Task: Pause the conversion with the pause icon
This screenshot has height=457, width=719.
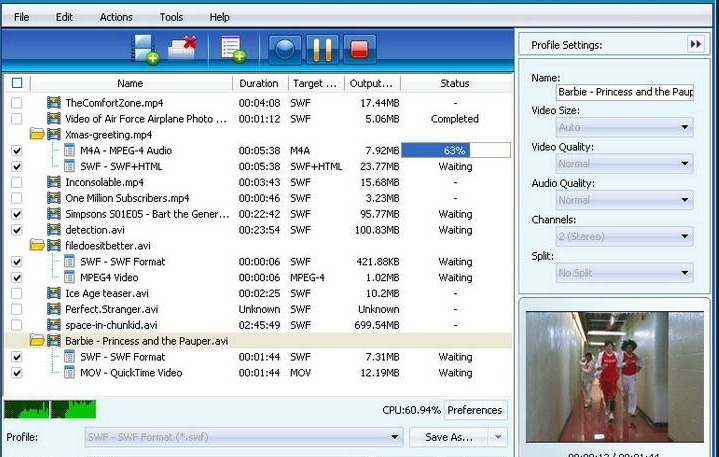Action: pos(321,48)
